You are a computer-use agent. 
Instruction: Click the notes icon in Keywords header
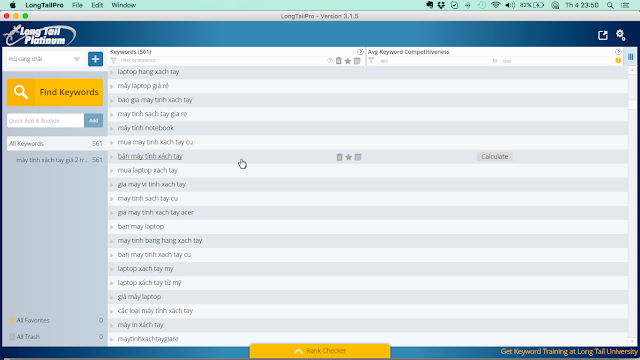point(357,61)
